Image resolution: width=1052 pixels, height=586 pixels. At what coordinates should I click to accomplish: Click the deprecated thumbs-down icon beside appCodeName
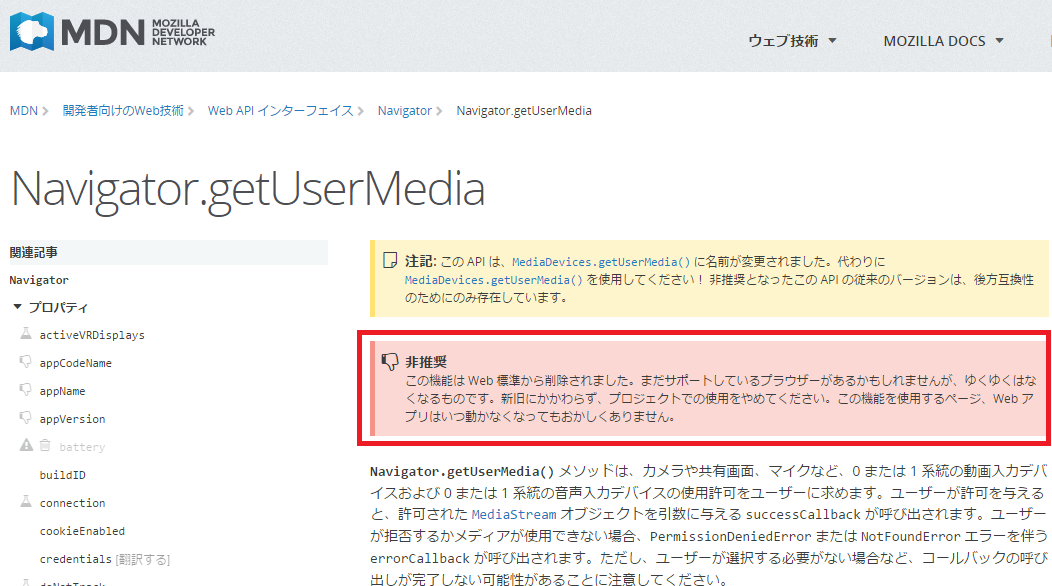click(x=25, y=362)
